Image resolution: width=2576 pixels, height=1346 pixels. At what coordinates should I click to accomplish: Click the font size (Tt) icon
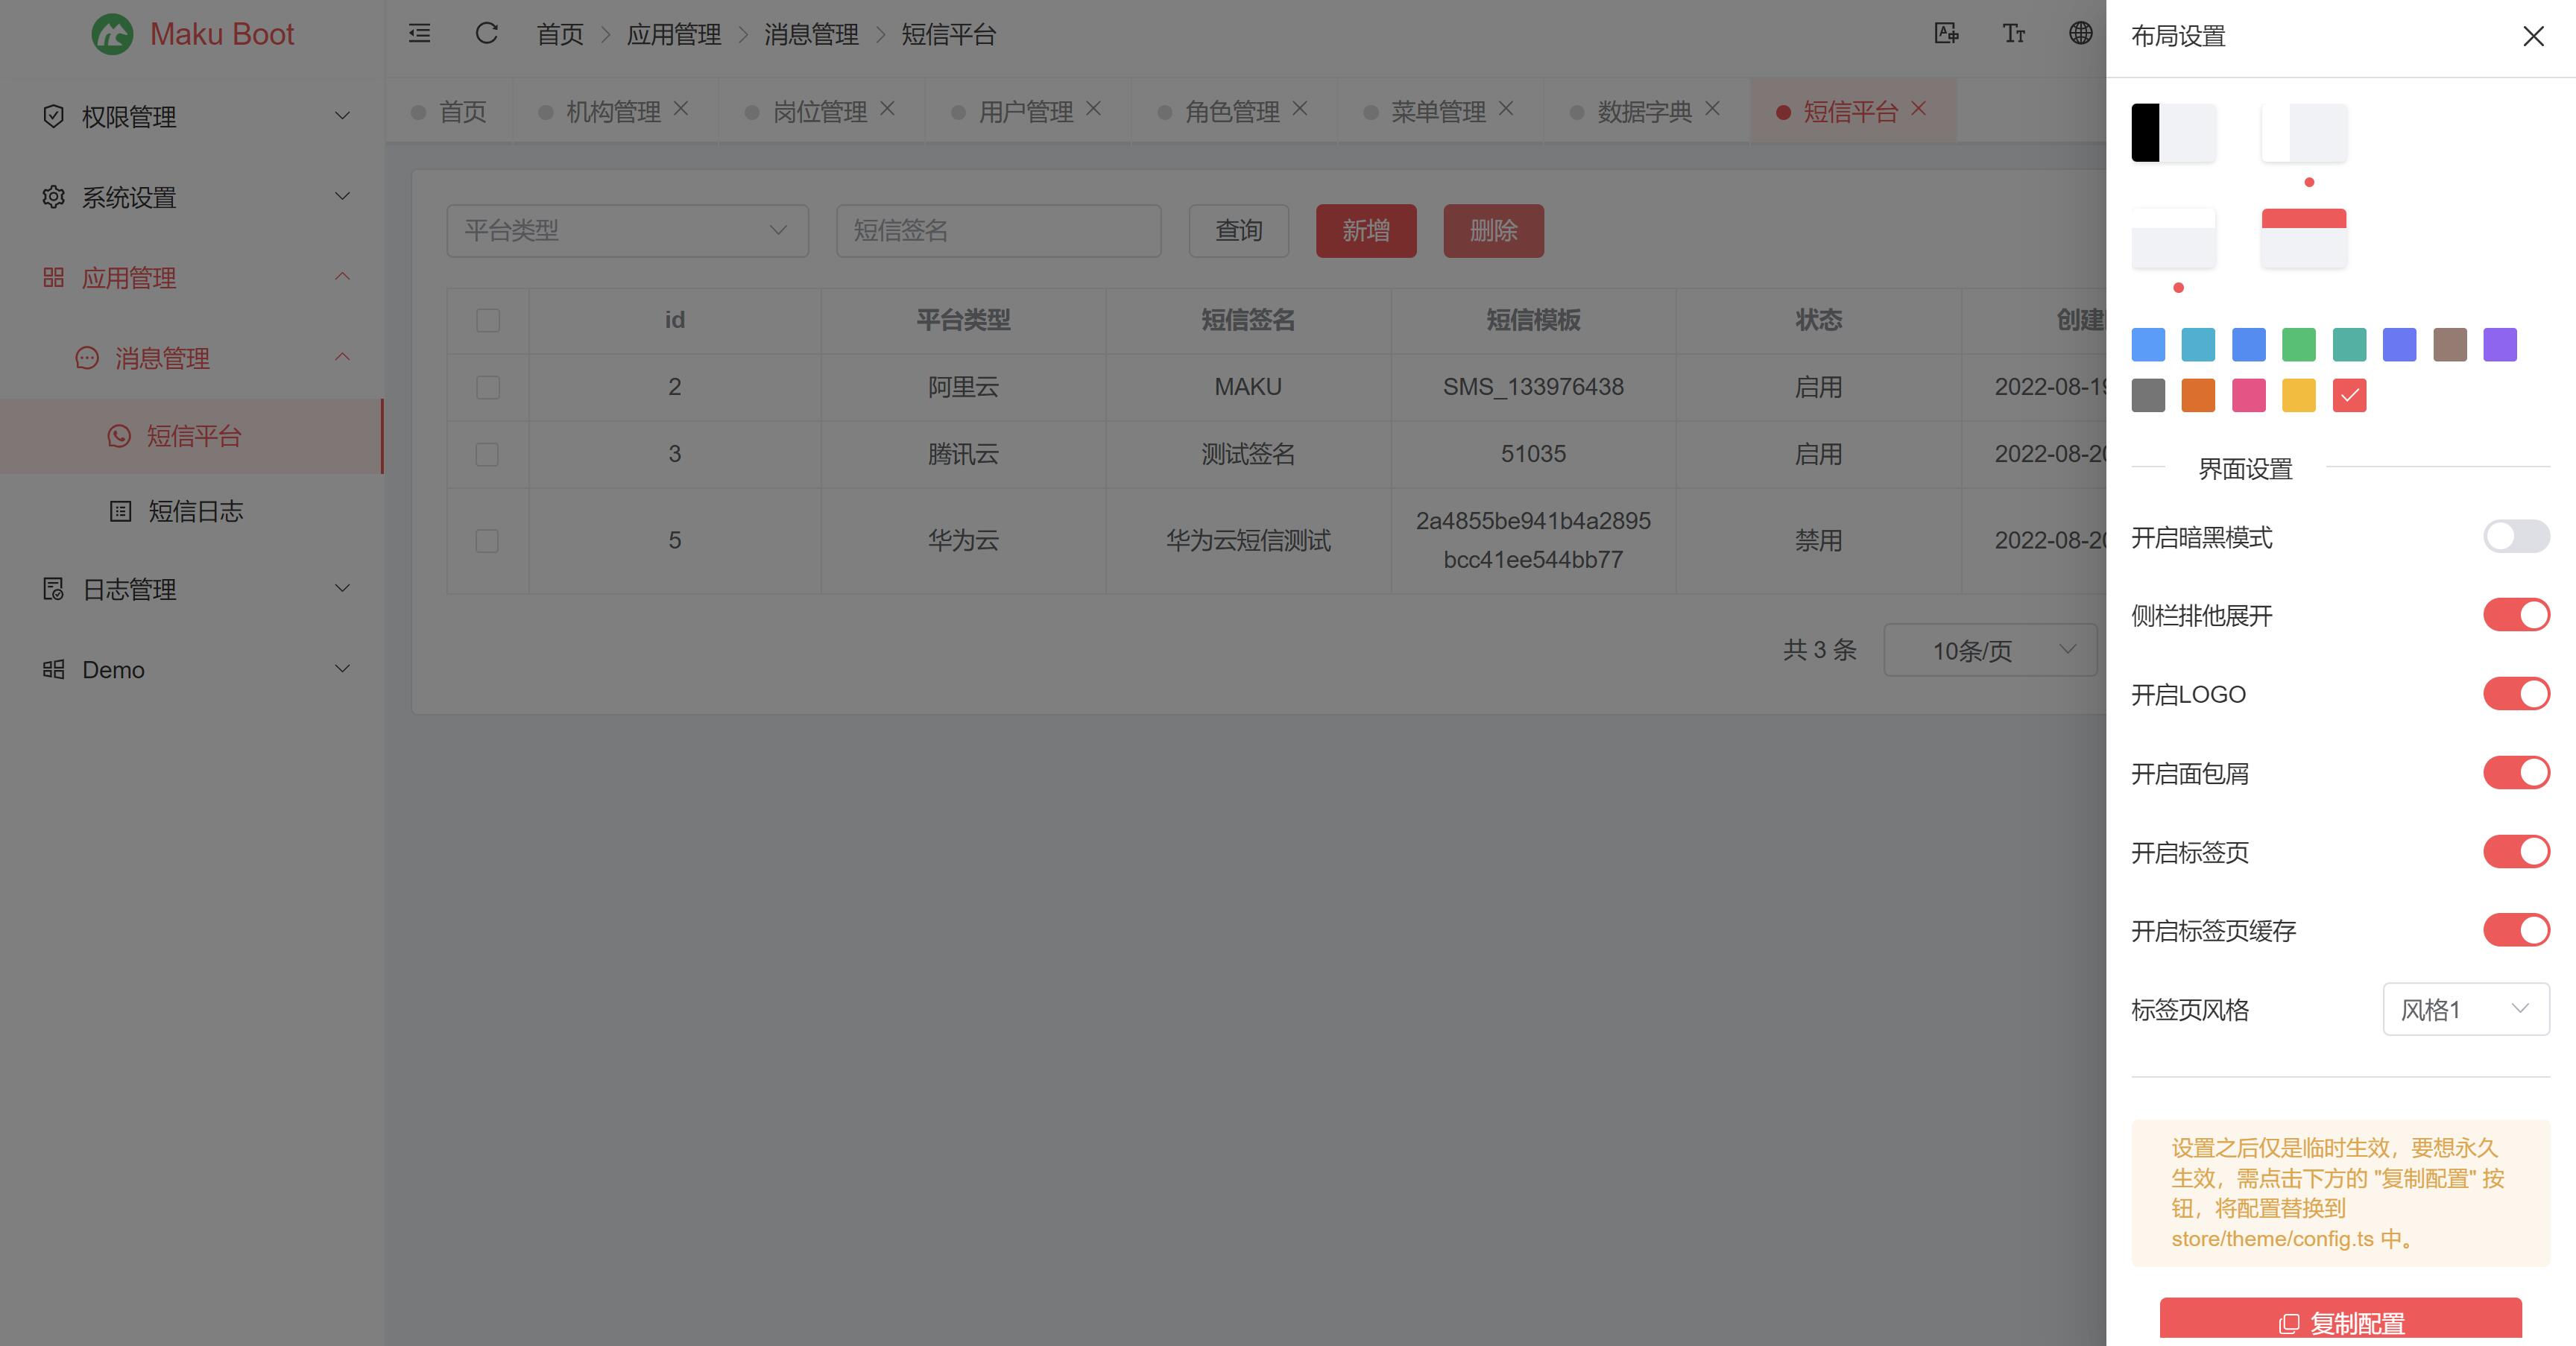coord(2012,33)
